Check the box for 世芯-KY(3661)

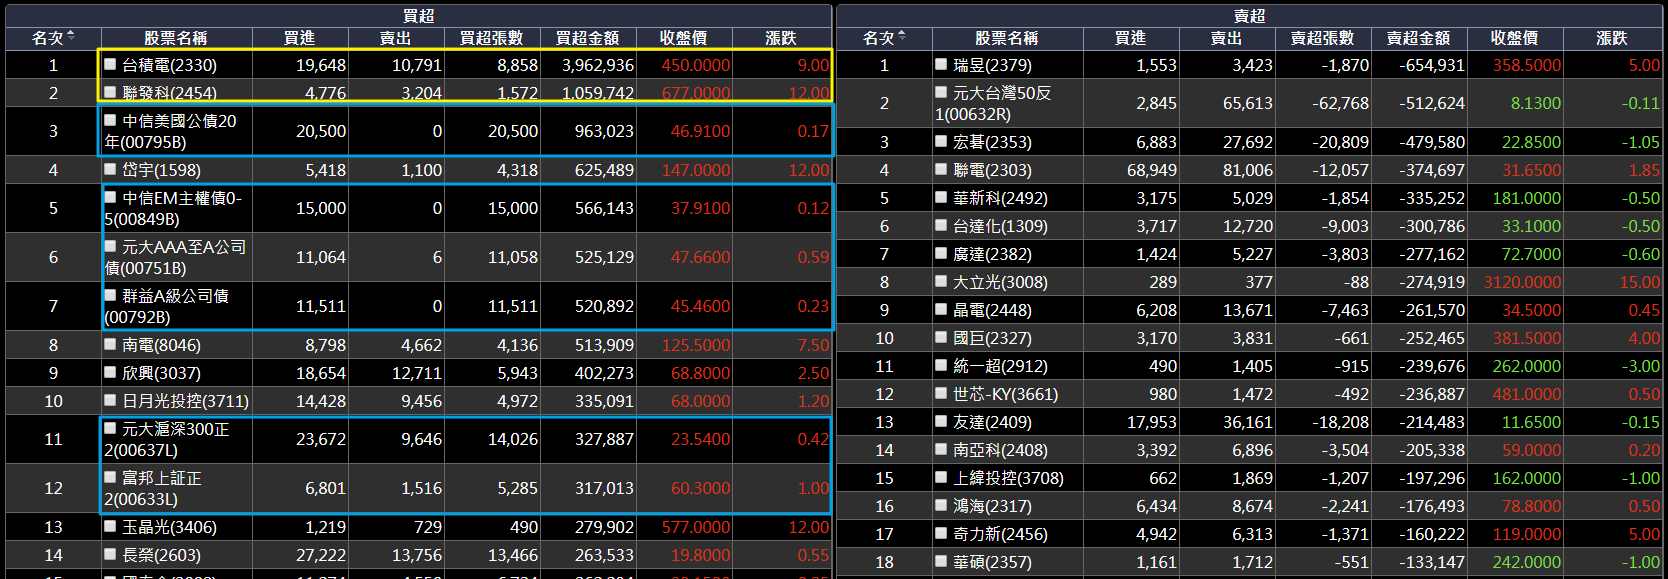point(941,393)
